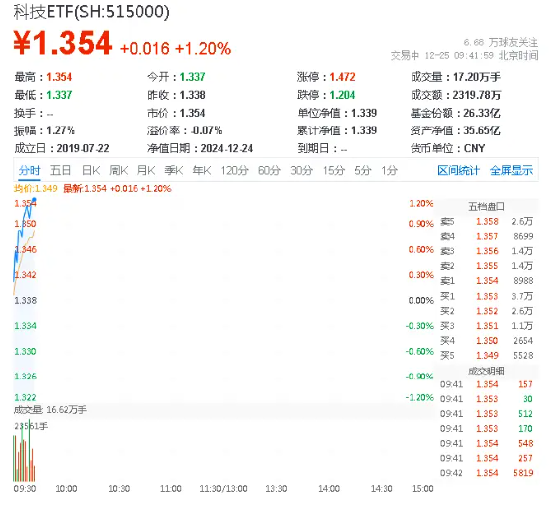
Task: Select the 日K chart tab
Action: [91, 171]
